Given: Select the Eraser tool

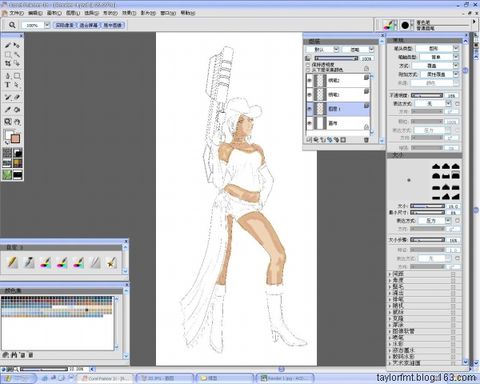Looking at the screenshot, I should pyautogui.click(x=17, y=97).
